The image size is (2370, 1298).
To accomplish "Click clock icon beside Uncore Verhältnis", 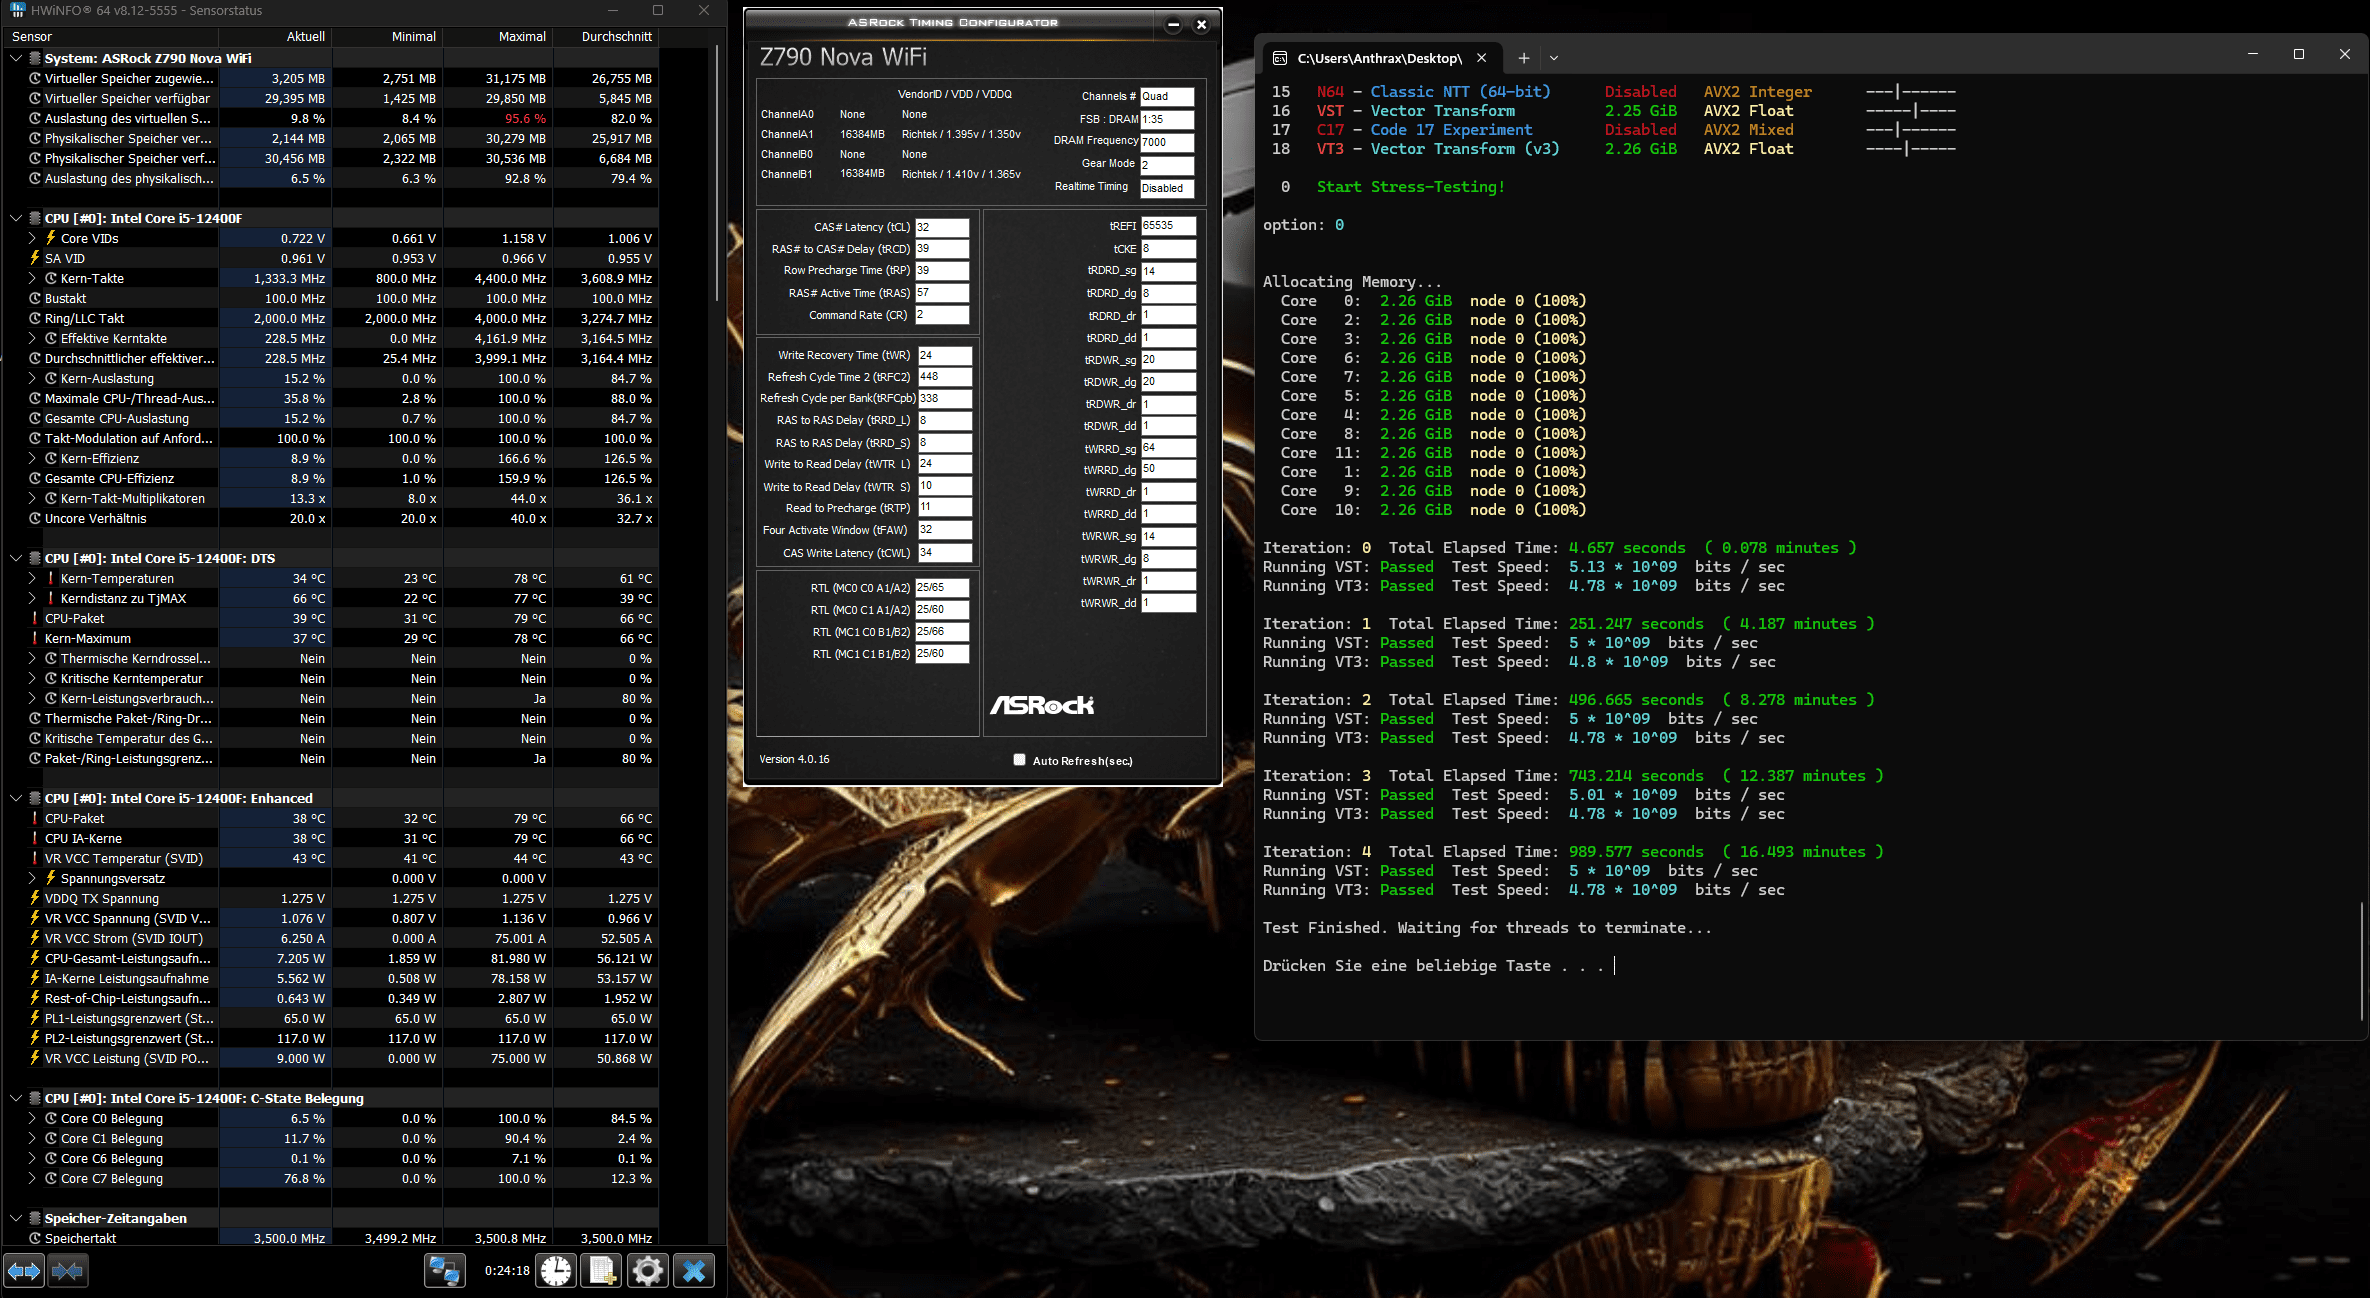I will [35, 518].
